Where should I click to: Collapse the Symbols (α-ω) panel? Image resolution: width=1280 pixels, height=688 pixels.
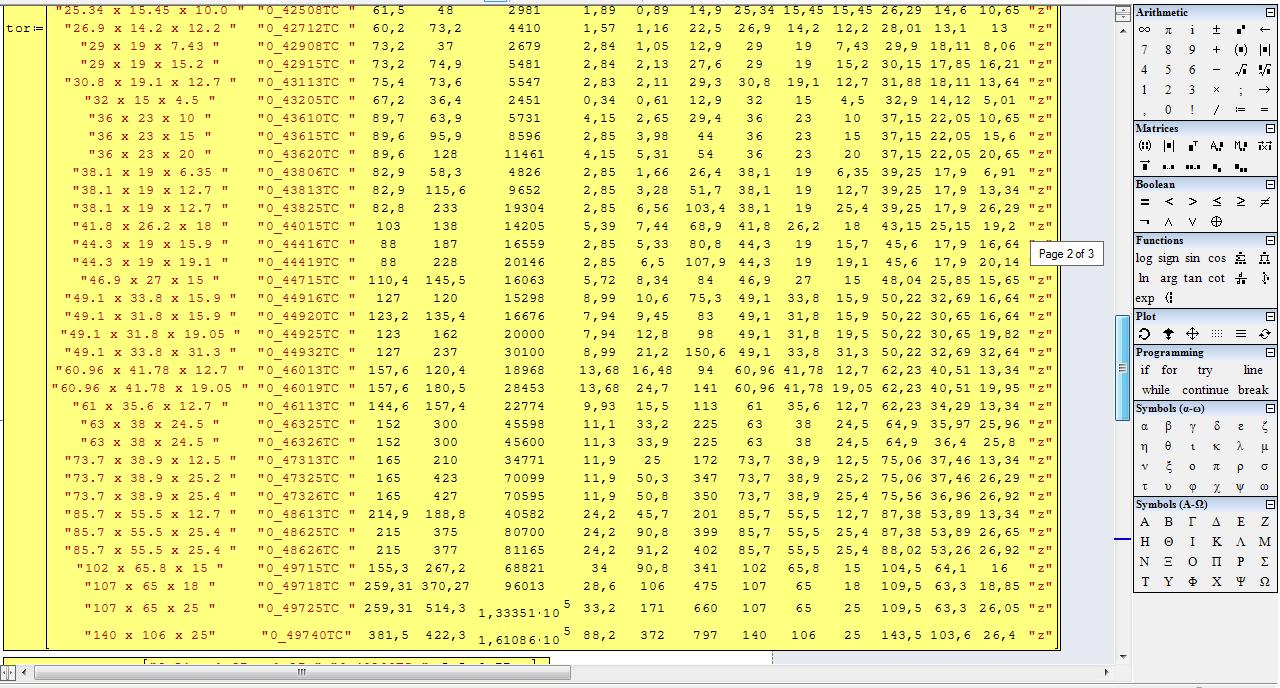[x=1270, y=409]
